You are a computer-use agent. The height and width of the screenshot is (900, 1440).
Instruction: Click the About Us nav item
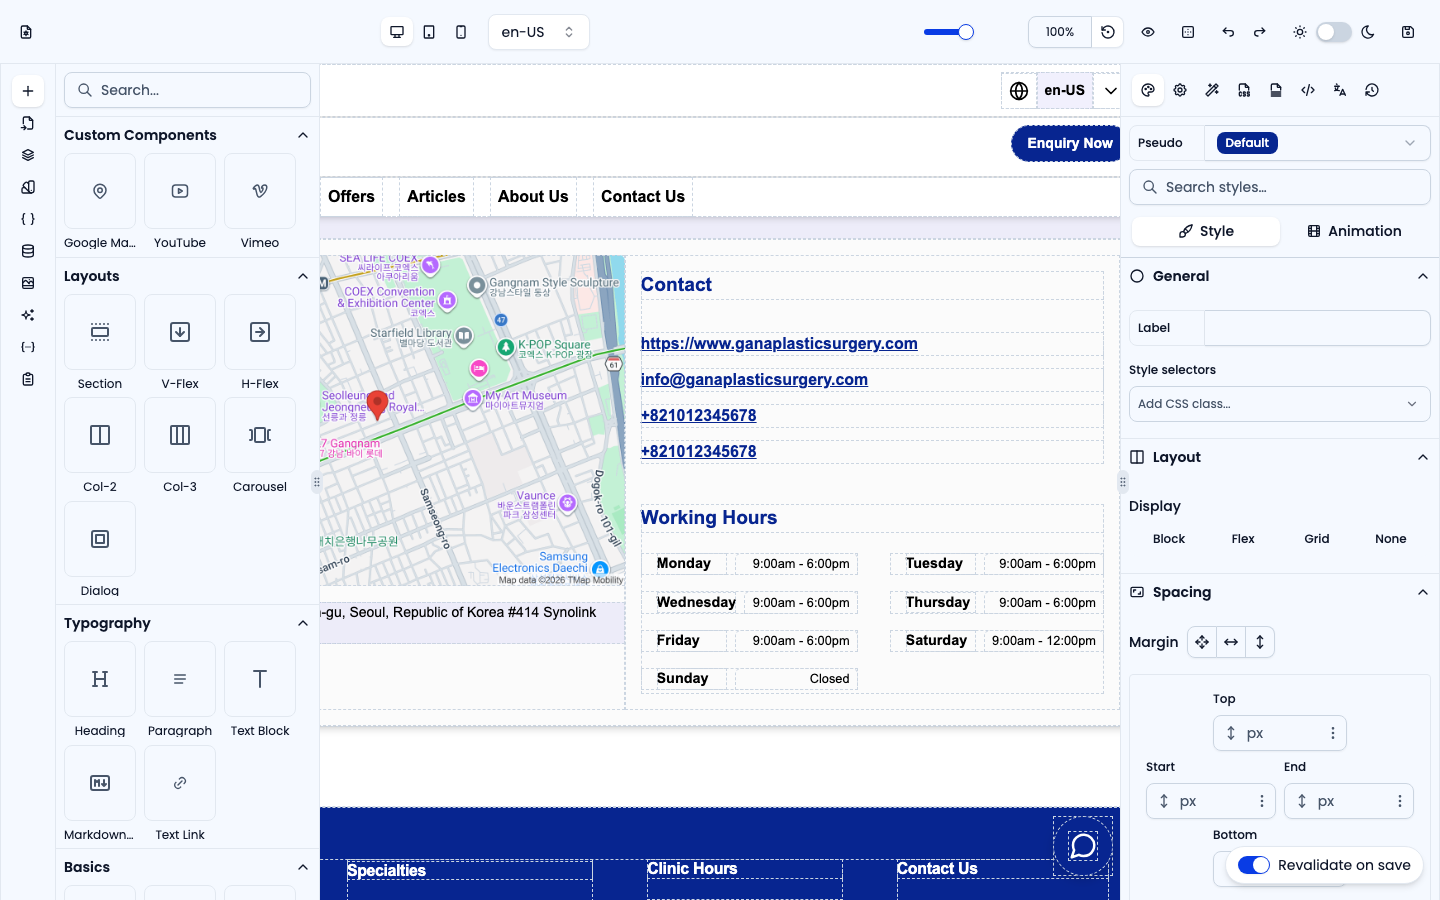pos(533,196)
